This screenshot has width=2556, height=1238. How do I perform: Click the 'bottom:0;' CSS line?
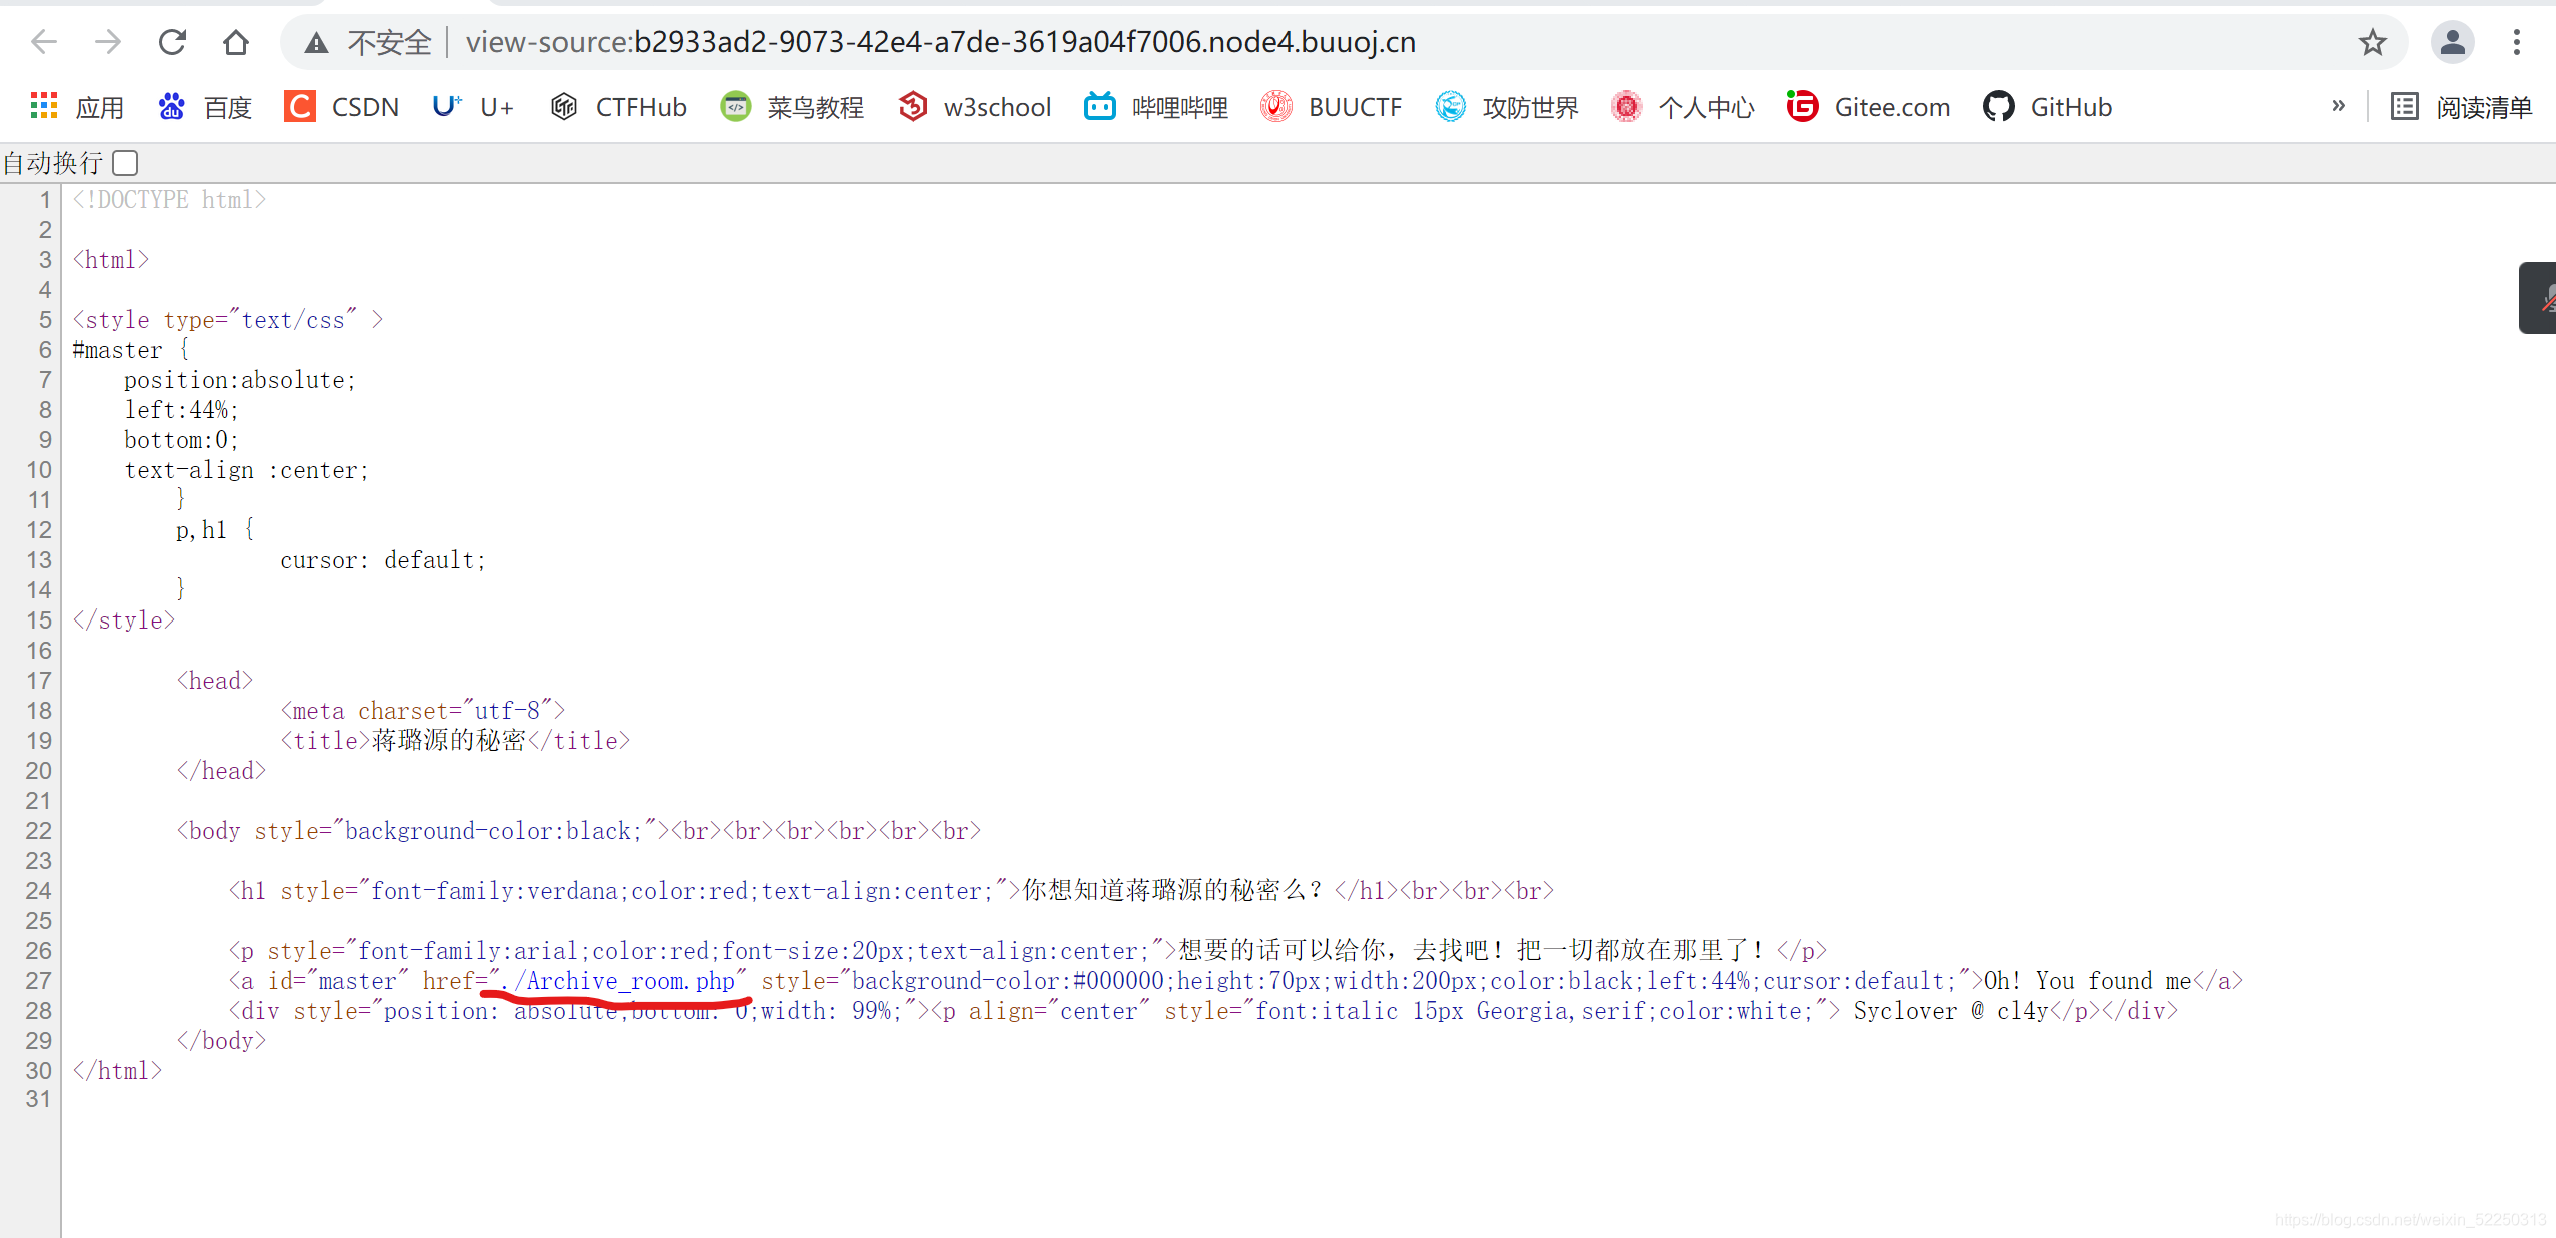(x=182, y=440)
